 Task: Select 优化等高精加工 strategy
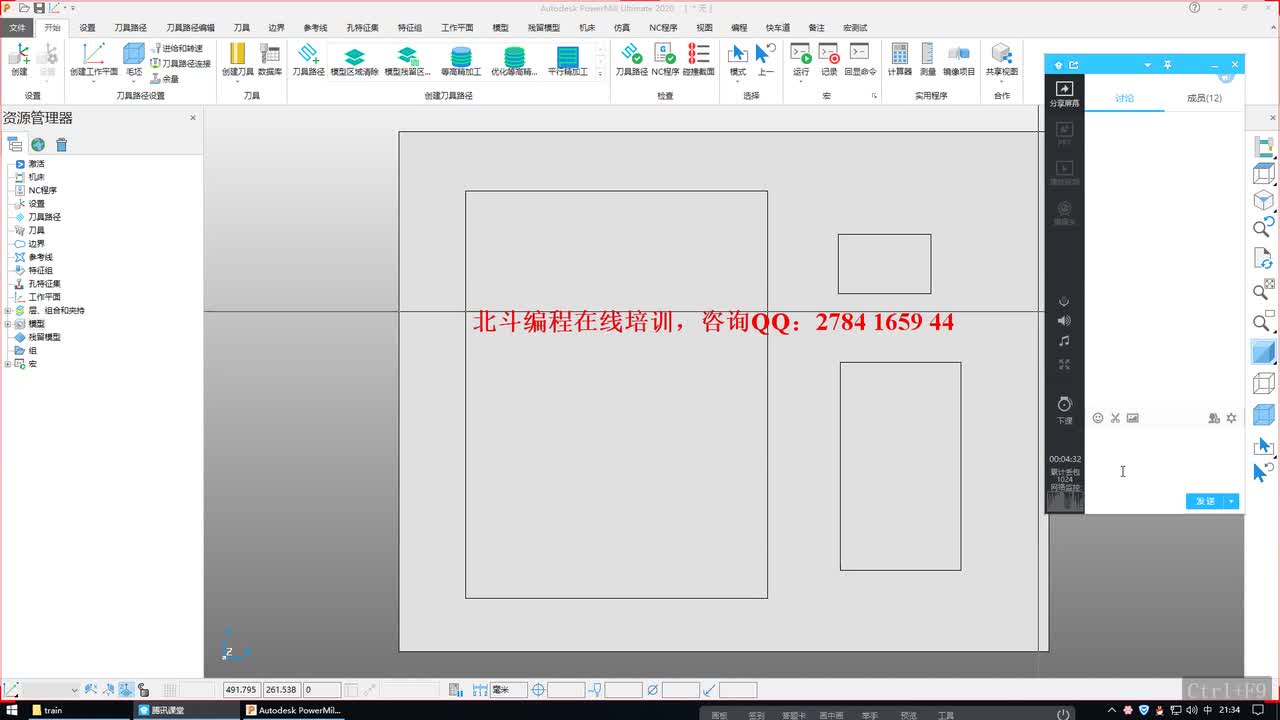514,61
